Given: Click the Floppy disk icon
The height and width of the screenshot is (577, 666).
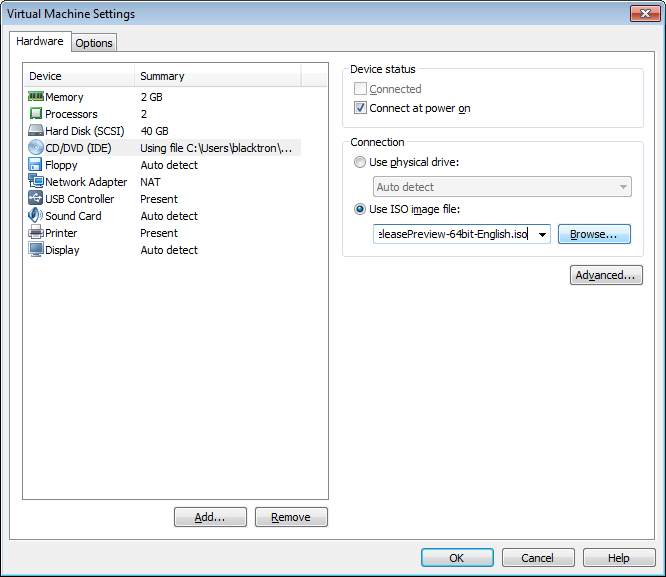Looking at the screenshot, I should 35,164.
